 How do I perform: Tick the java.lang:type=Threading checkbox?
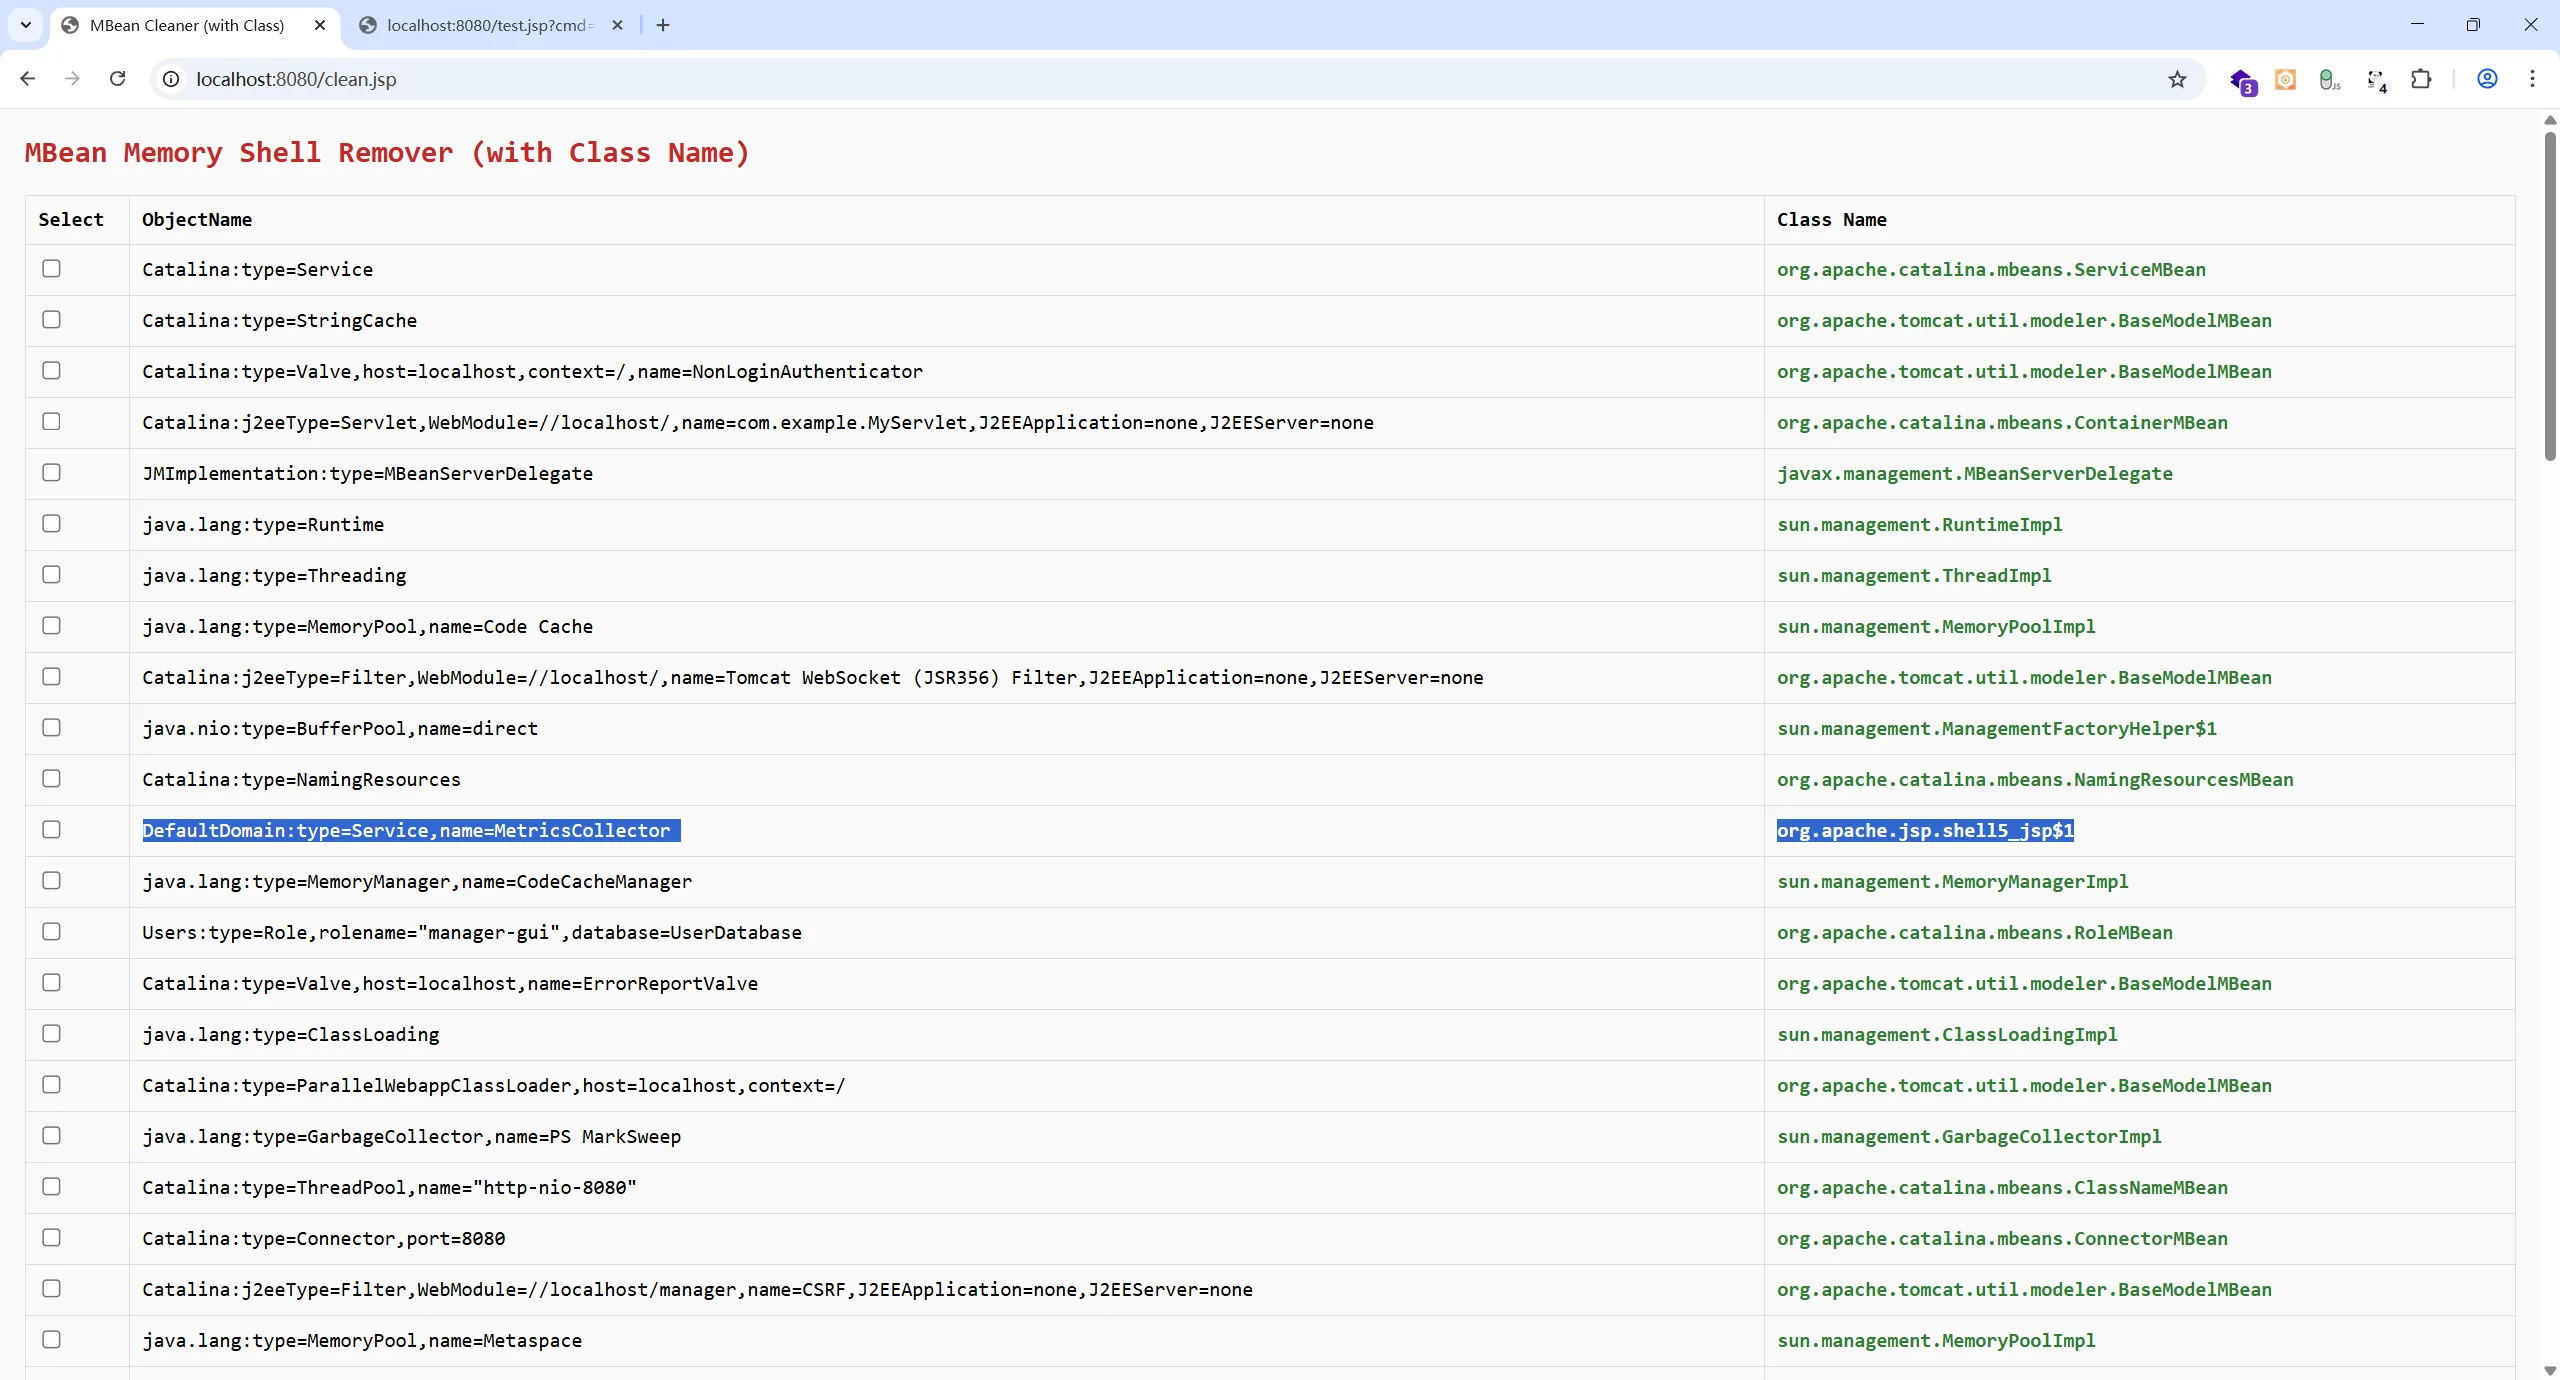point(52,575)
